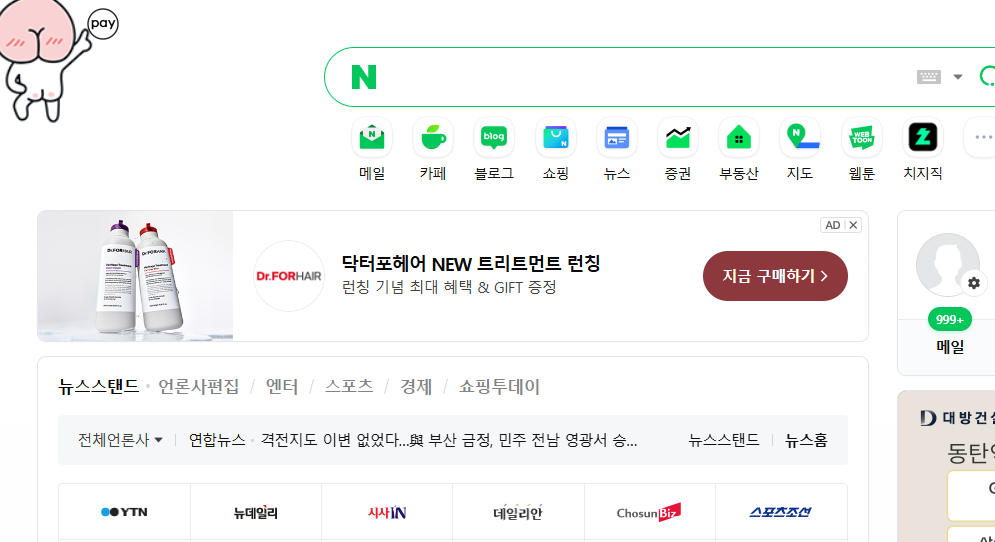Open the 스포츠조선 press logo
Viewport: 995px width, 542px height.
(781, 512)
